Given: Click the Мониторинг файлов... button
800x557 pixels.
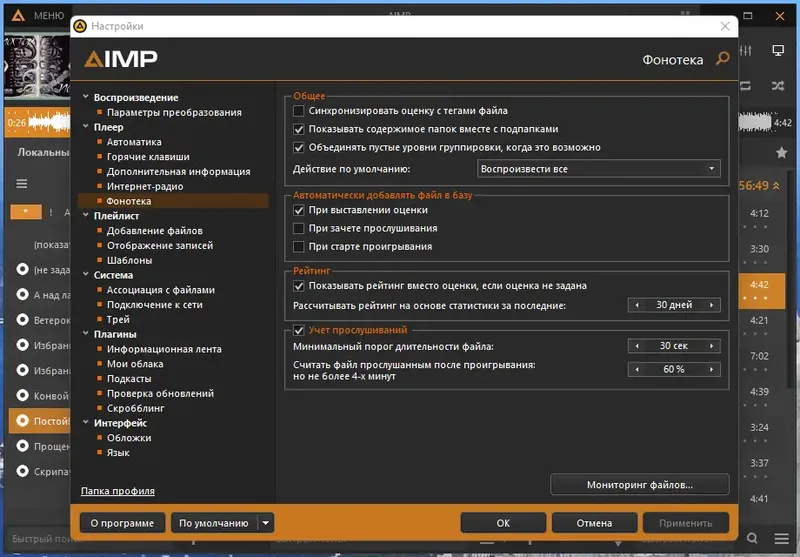Looking at the screenshot, I should click(640, 485).
